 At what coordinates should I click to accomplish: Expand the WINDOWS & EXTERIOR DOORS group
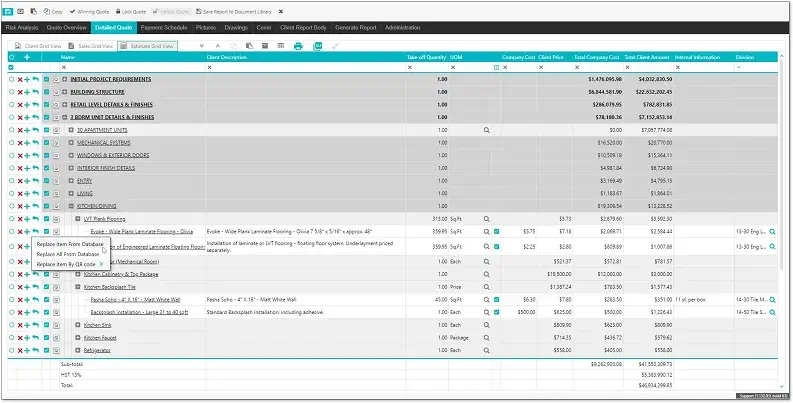(71, 155)
